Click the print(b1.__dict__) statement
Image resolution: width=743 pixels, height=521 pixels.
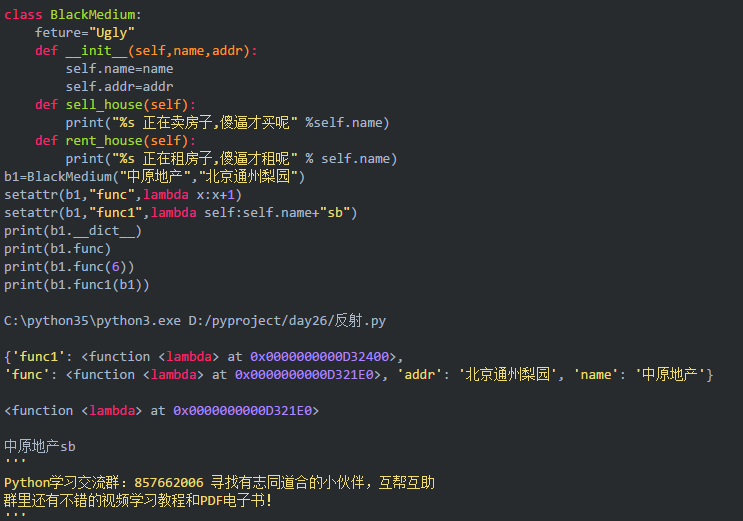pos(73,231)
